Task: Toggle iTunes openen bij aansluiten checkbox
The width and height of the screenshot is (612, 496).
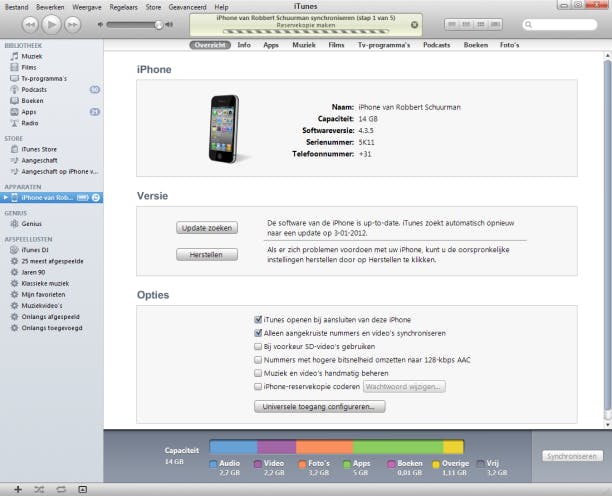Action: pos(258,320)
